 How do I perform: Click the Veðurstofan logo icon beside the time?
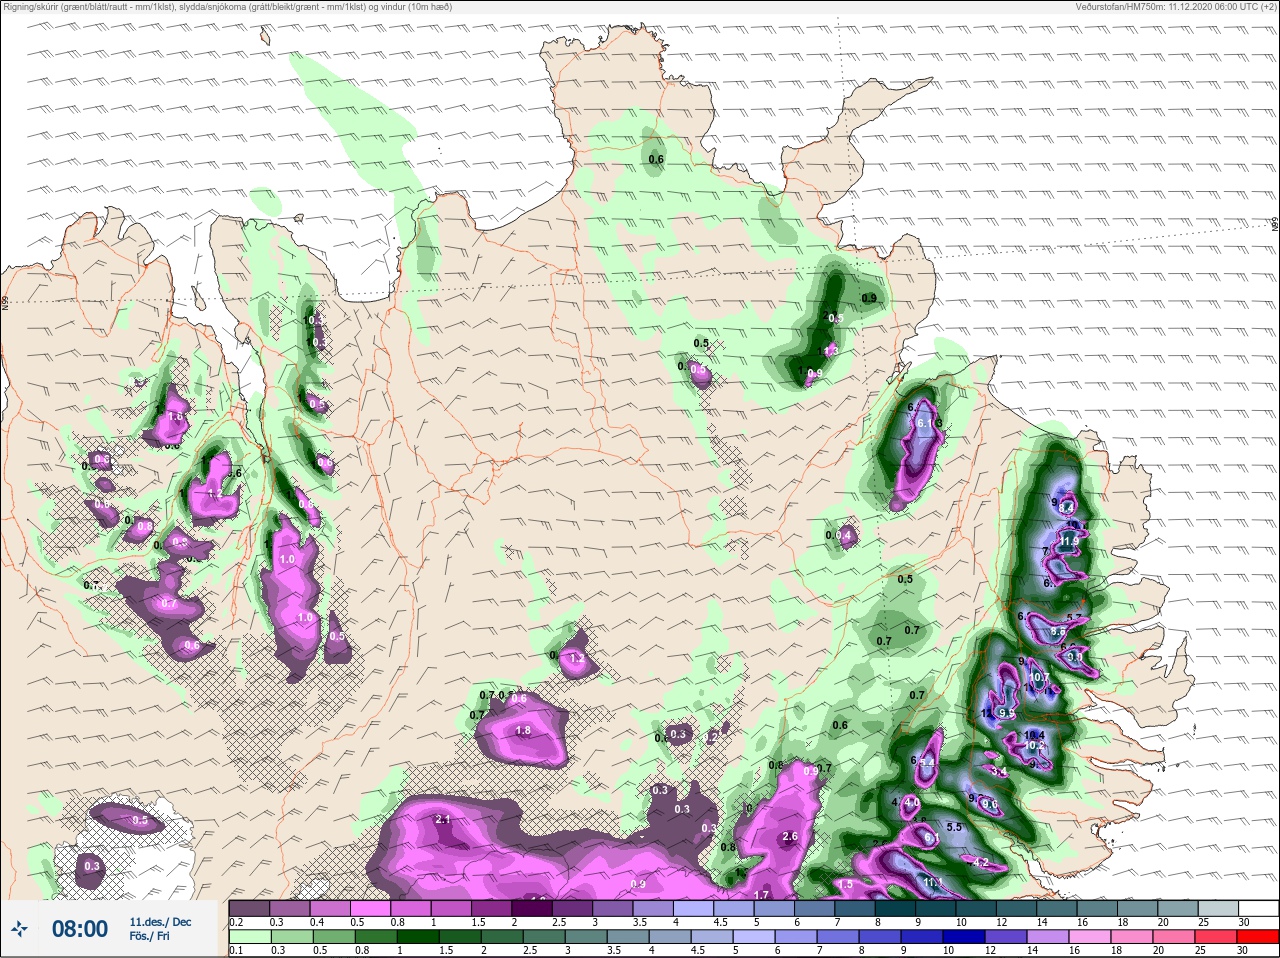point(21,929)
